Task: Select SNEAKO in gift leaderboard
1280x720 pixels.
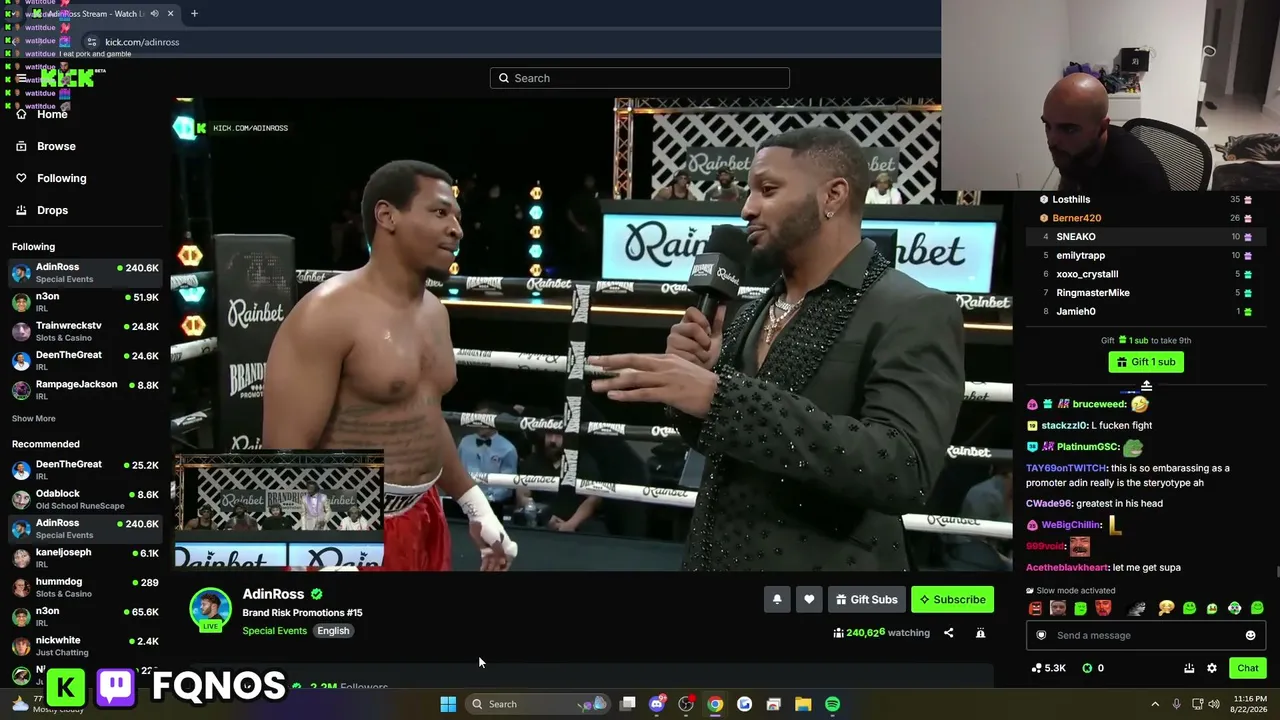Action: click(1146, 237)
